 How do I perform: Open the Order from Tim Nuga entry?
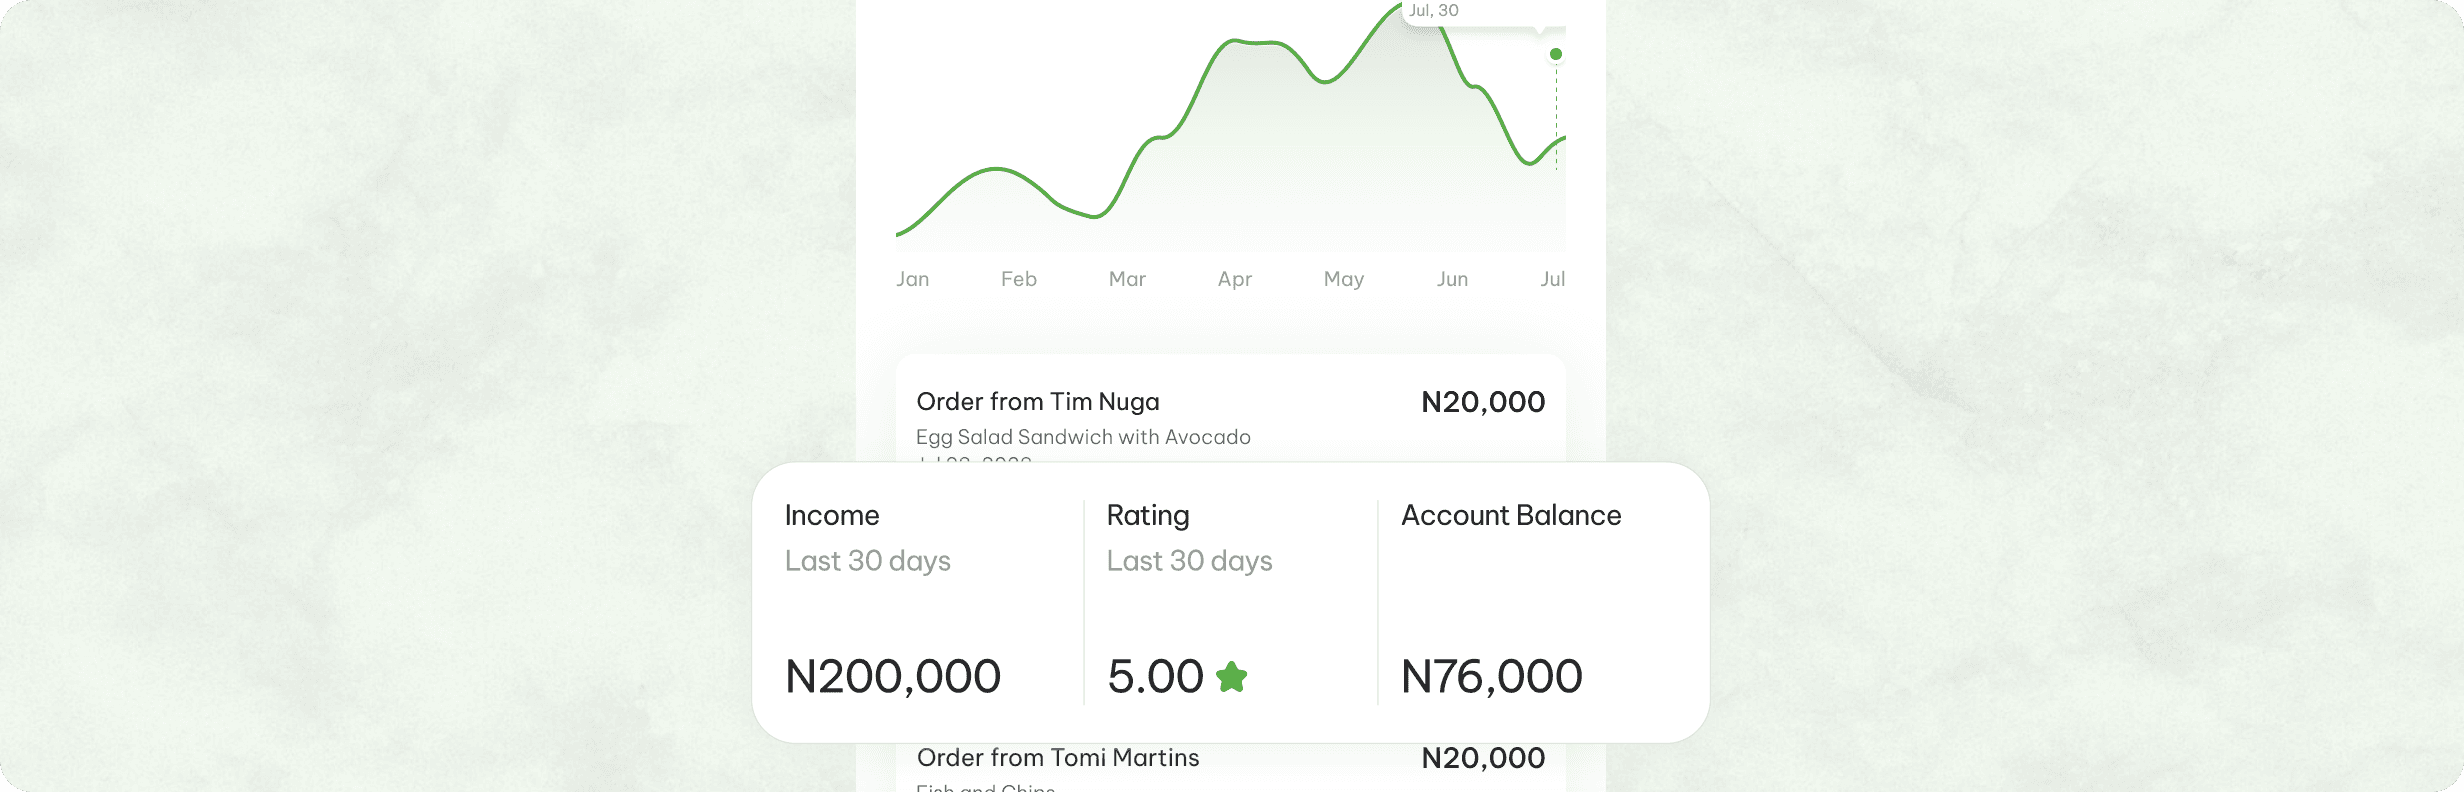tap(1038, 402)
